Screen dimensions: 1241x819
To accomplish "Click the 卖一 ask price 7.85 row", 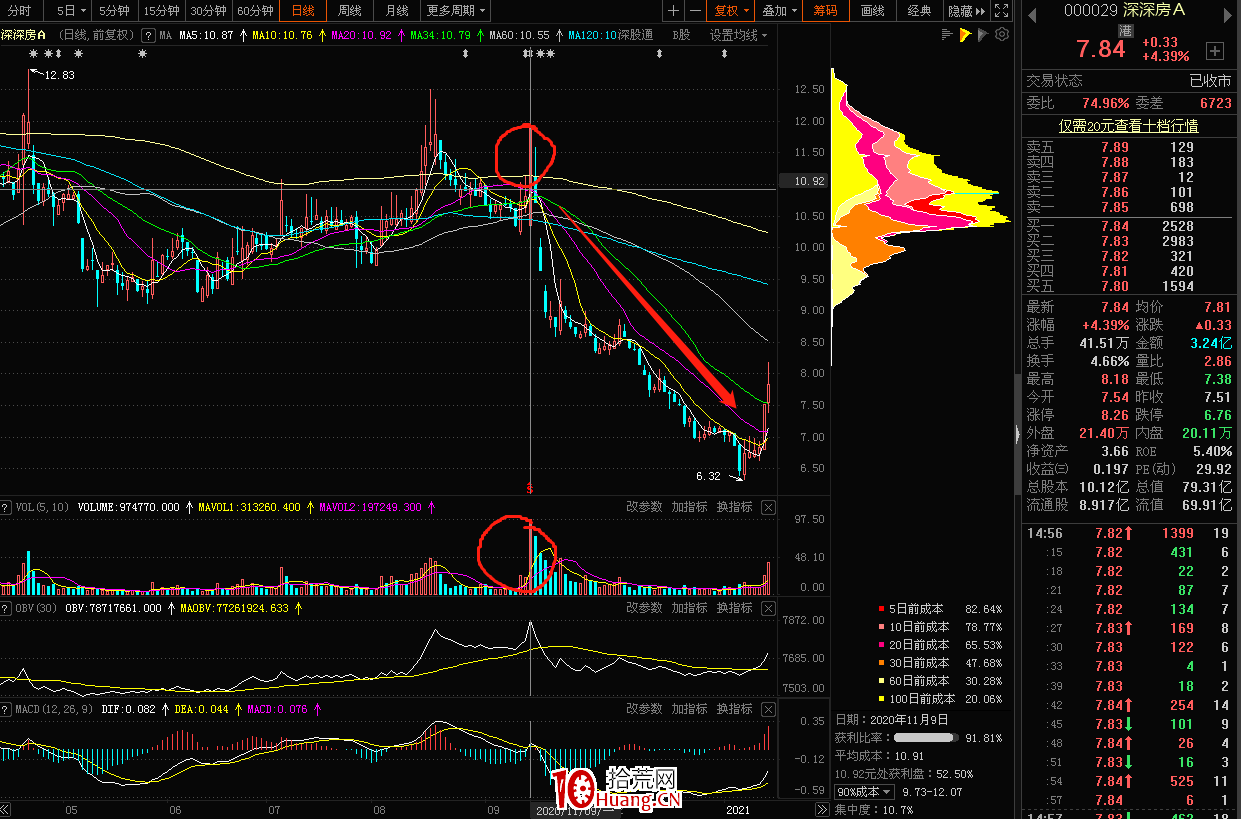I will click(1129, 207).
